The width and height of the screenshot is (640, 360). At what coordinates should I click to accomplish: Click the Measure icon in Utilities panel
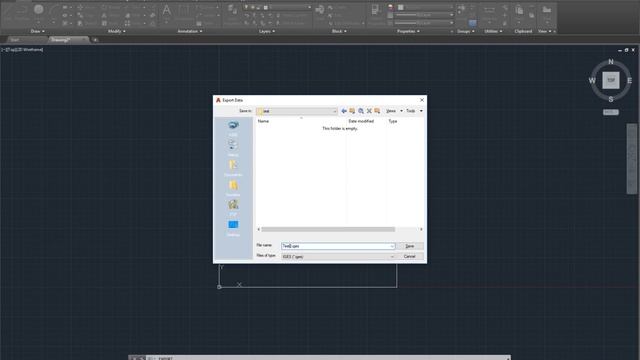point(489,10)
